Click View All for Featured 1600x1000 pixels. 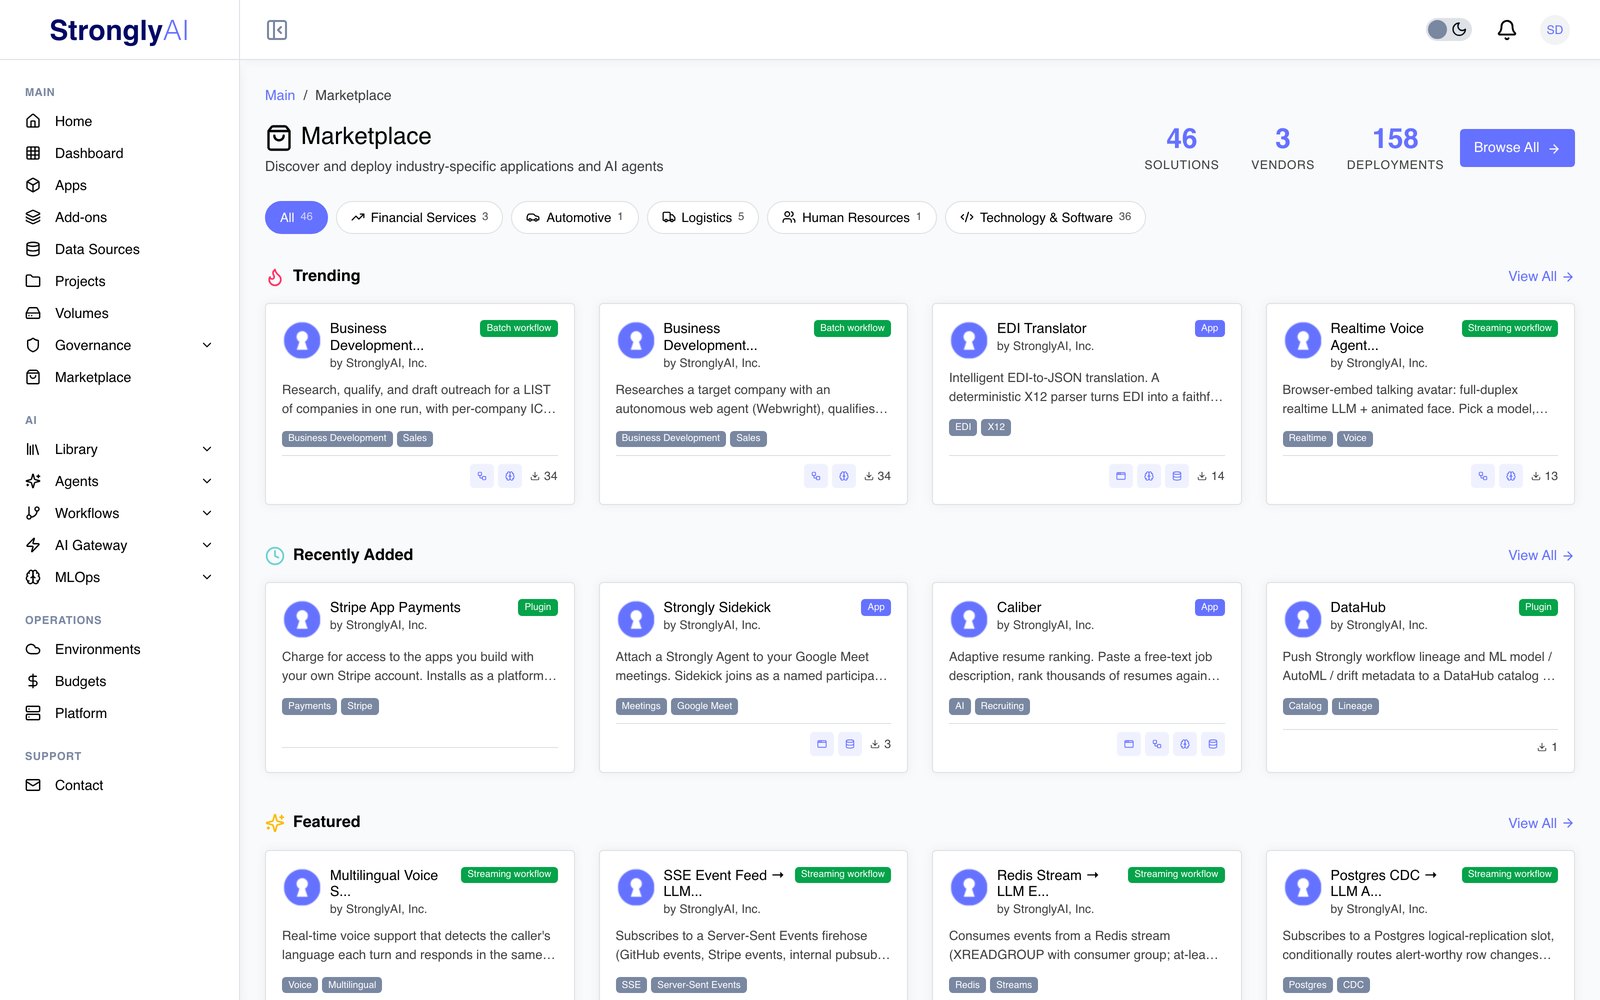click(1541, 823)
